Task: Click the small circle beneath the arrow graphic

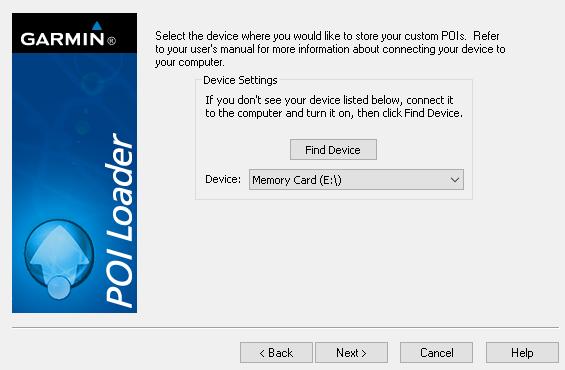Action: coord(59,287)
